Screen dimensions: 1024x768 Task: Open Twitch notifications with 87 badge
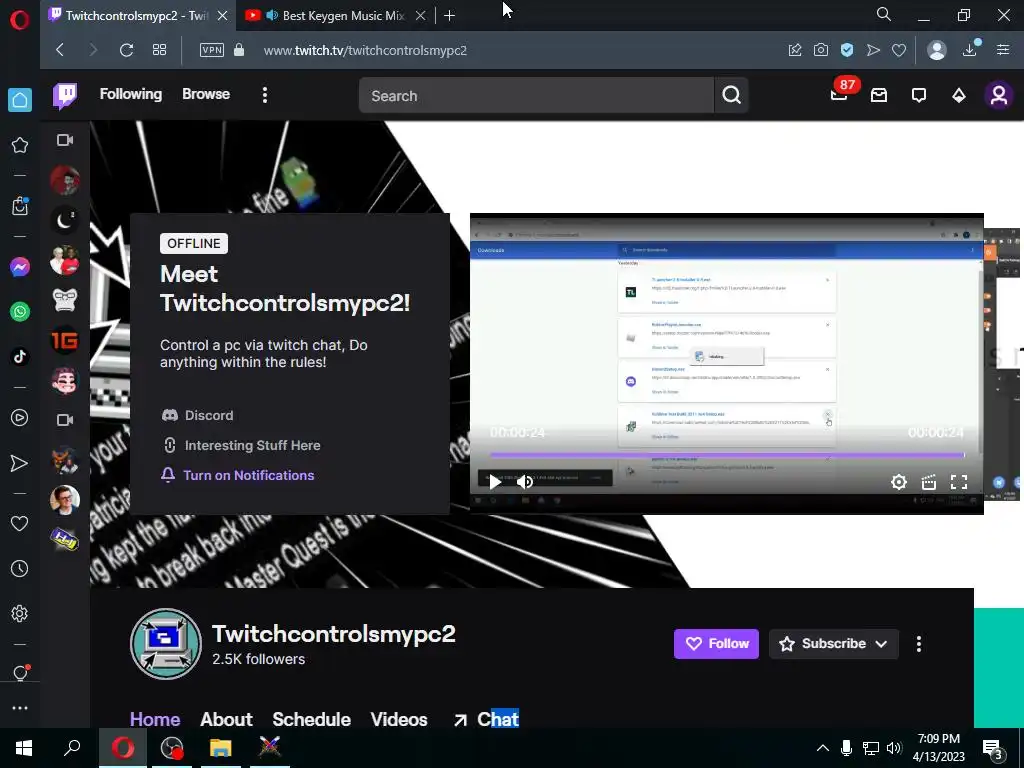coord(840,93)
